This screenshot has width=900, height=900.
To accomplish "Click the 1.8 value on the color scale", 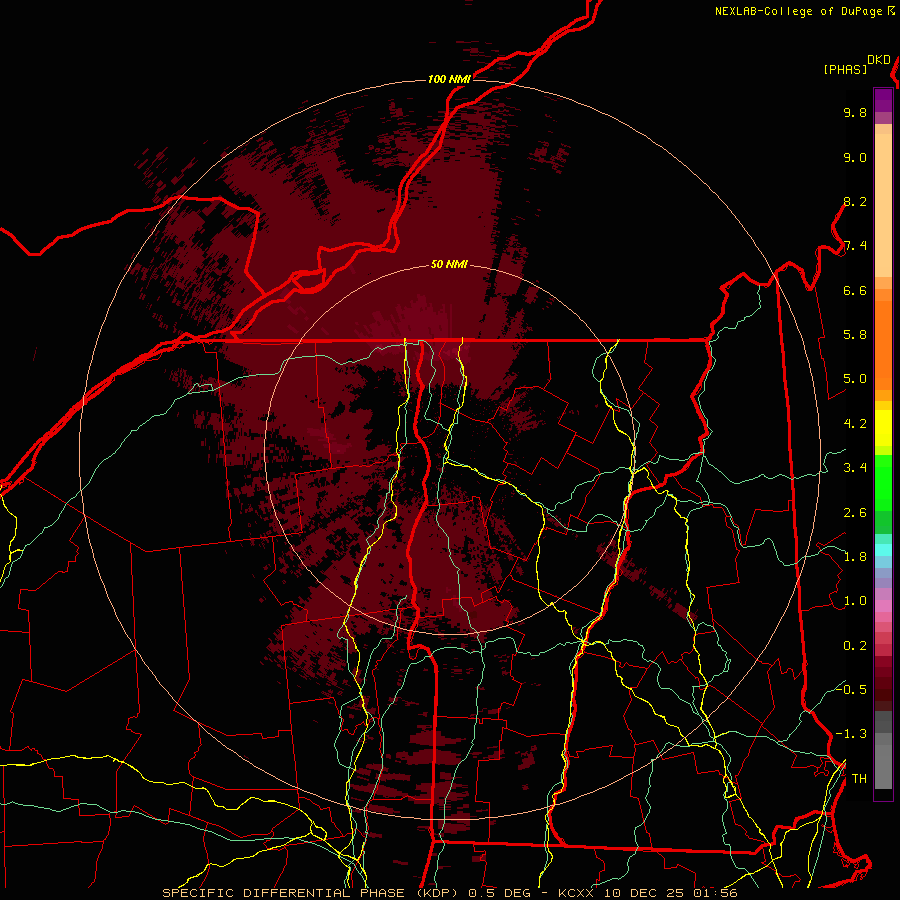I will 855,557.
